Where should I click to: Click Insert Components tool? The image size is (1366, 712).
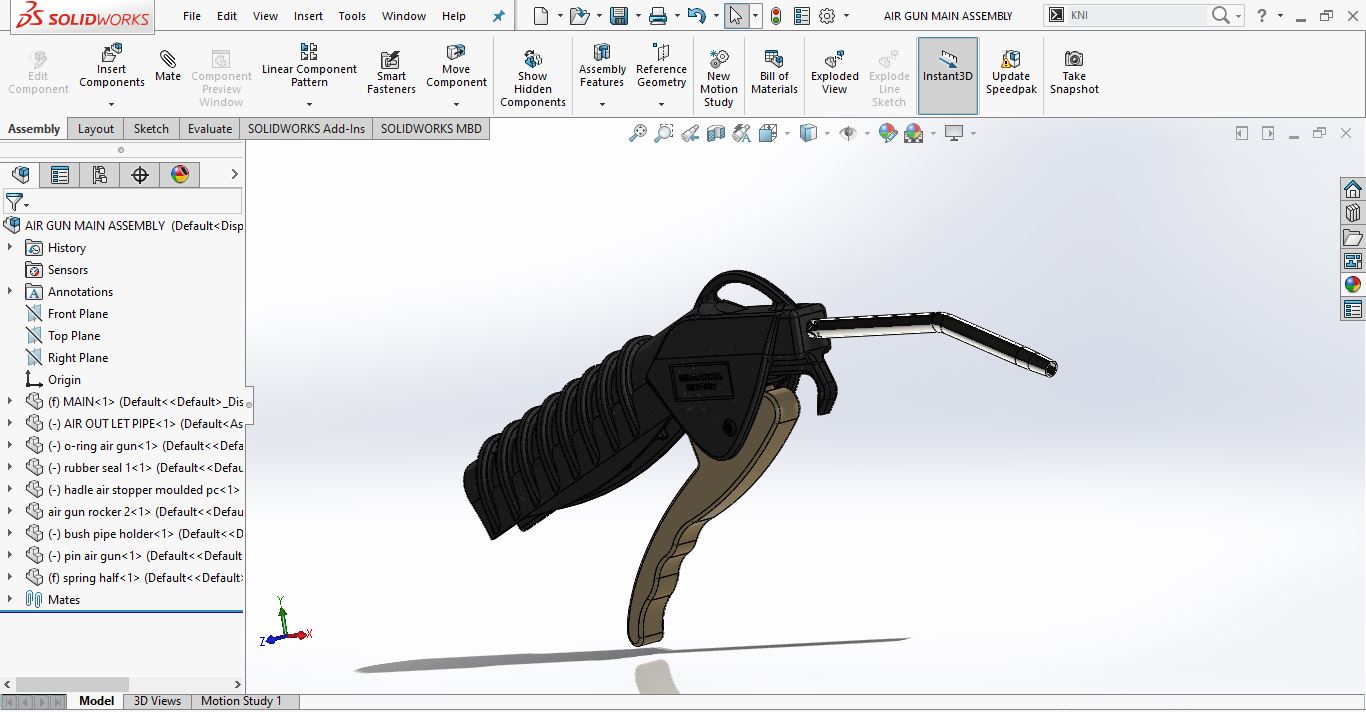(112, 66)
